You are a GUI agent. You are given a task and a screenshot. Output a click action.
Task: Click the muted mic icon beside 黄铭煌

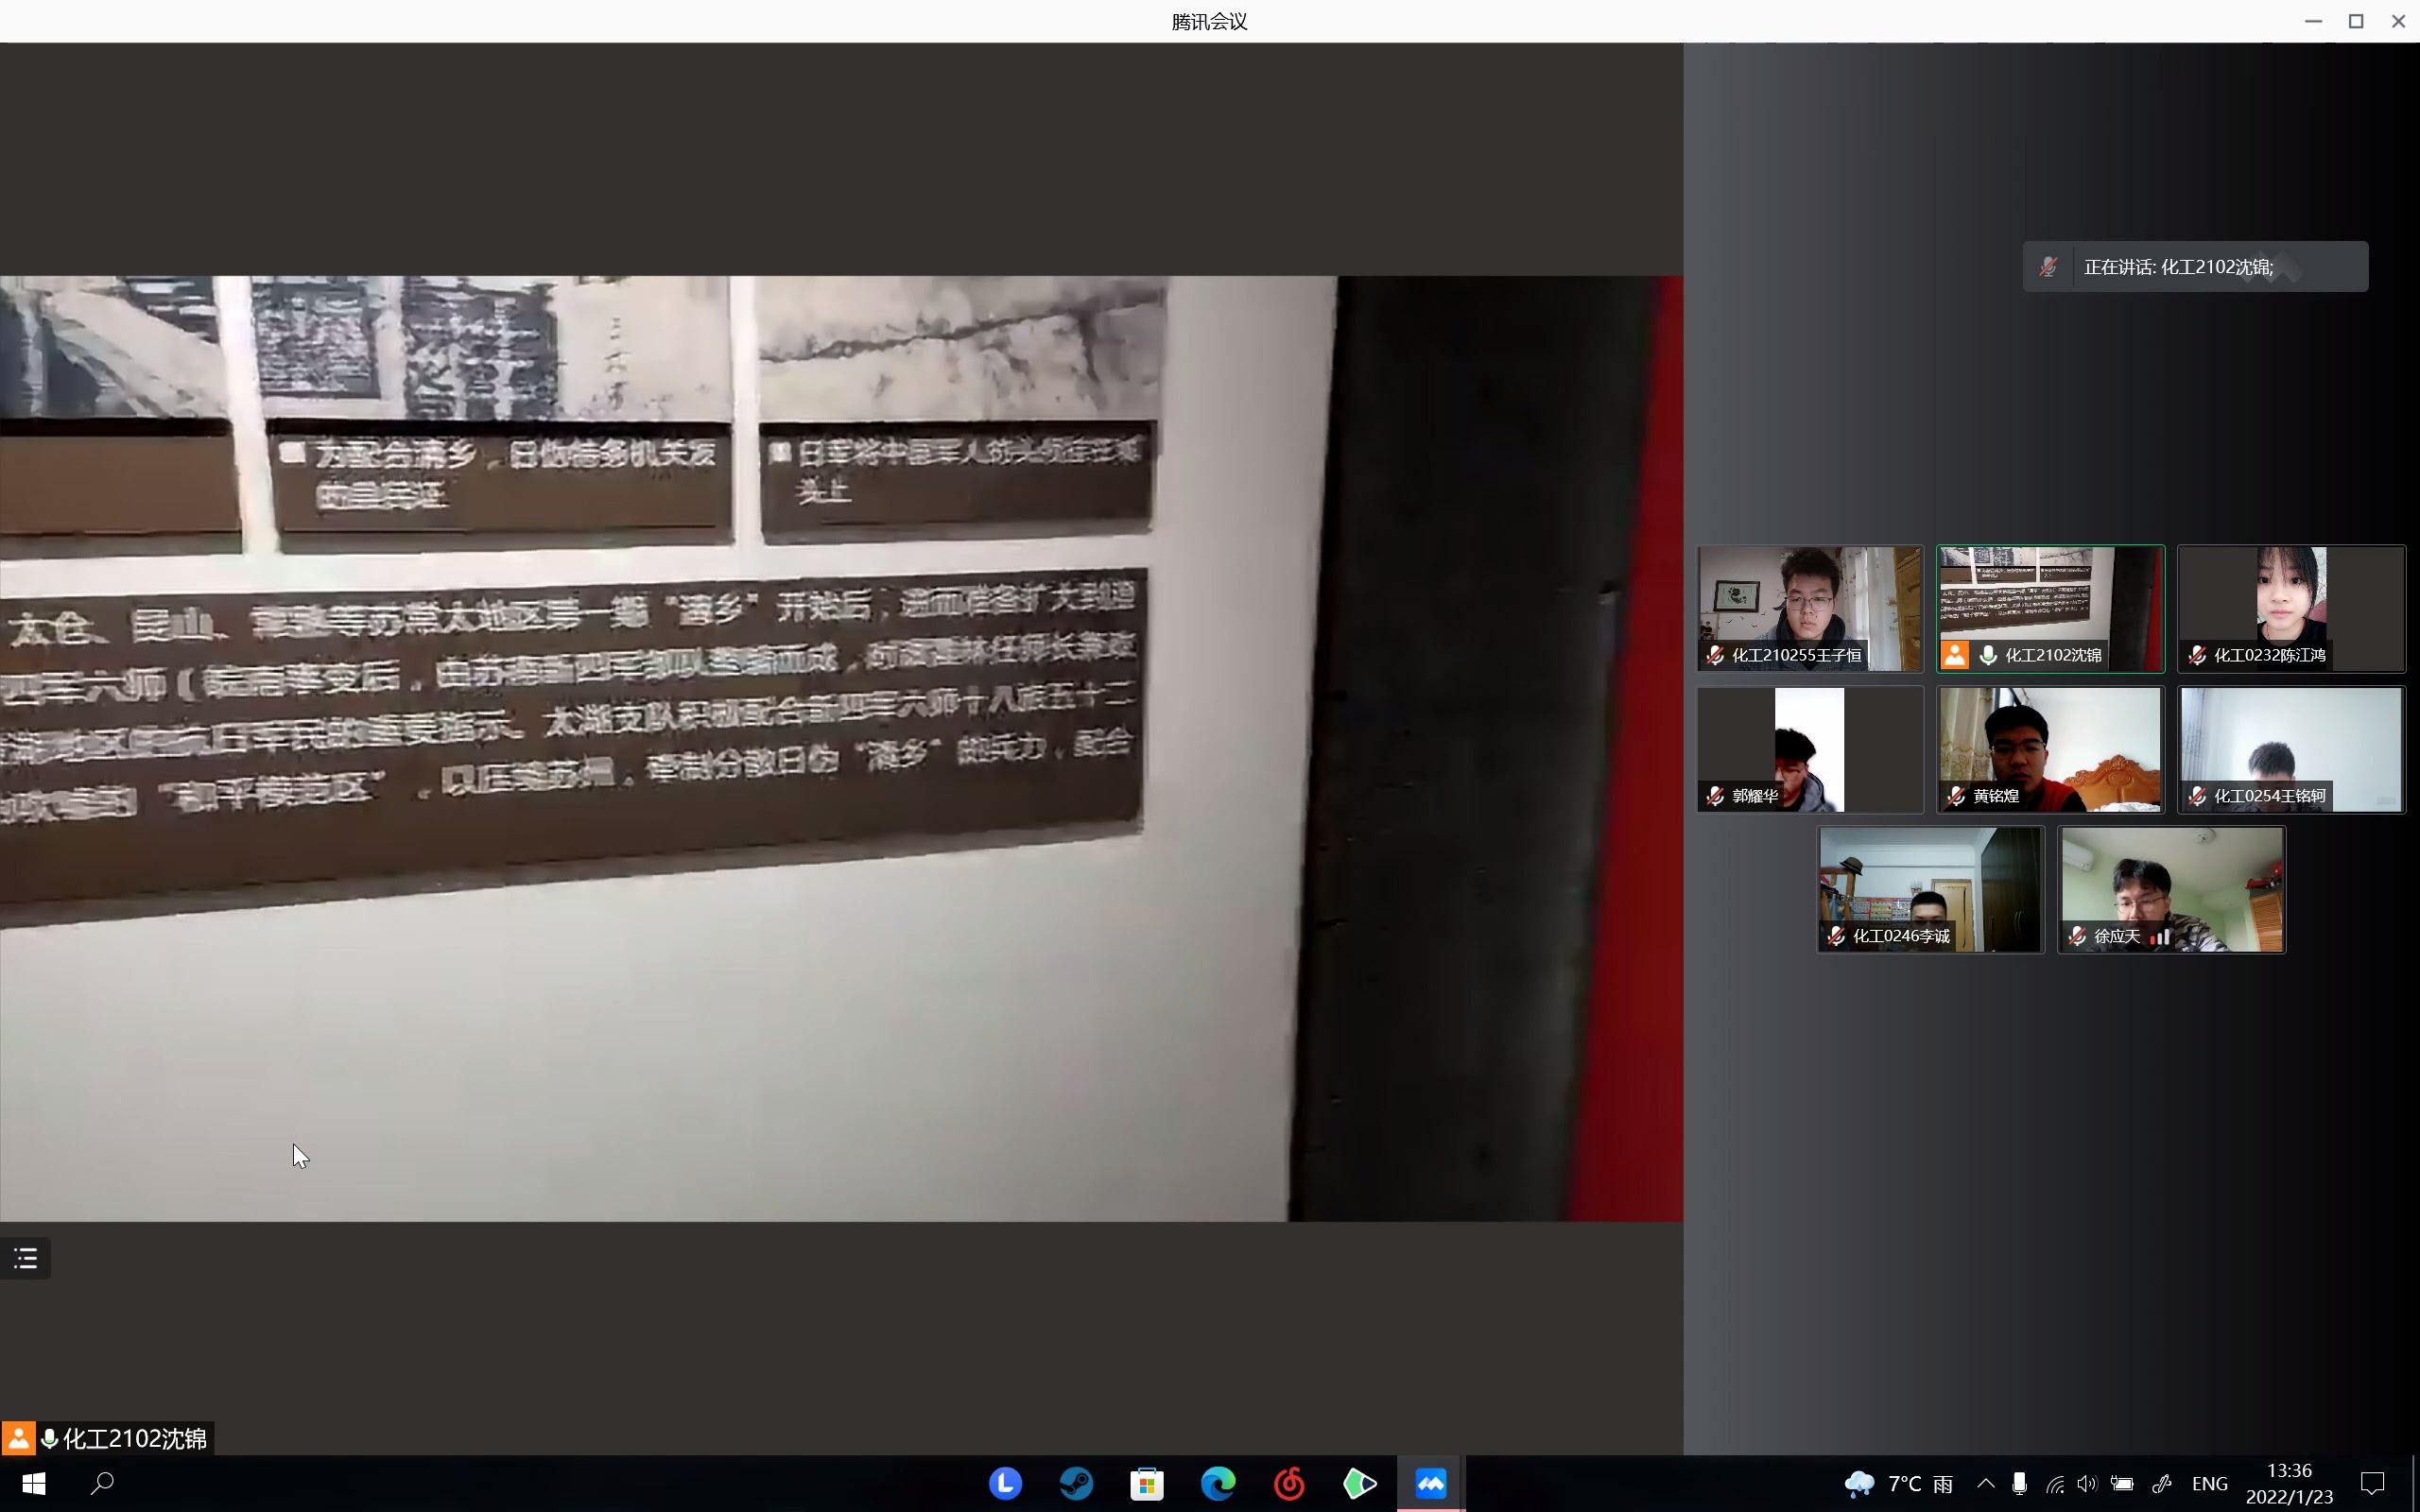coord(1956,796)
